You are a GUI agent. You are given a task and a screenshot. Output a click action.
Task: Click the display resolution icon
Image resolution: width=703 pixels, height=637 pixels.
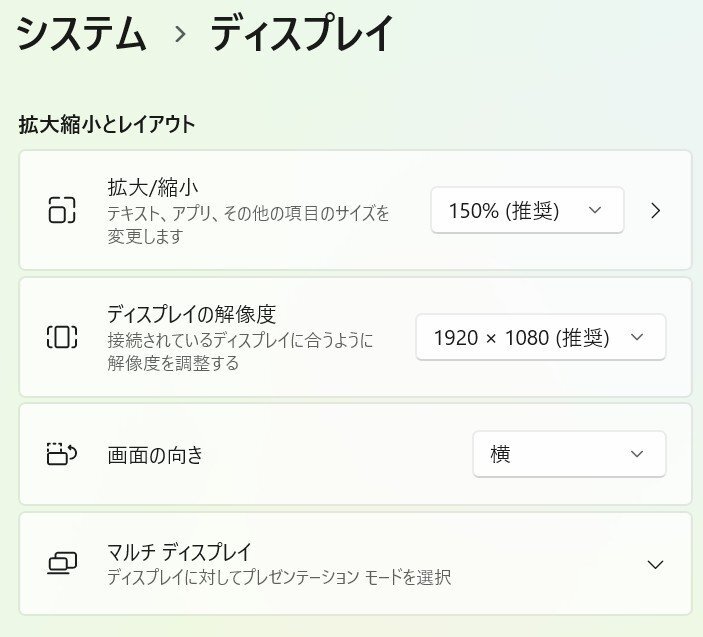[x=62, y=337]
